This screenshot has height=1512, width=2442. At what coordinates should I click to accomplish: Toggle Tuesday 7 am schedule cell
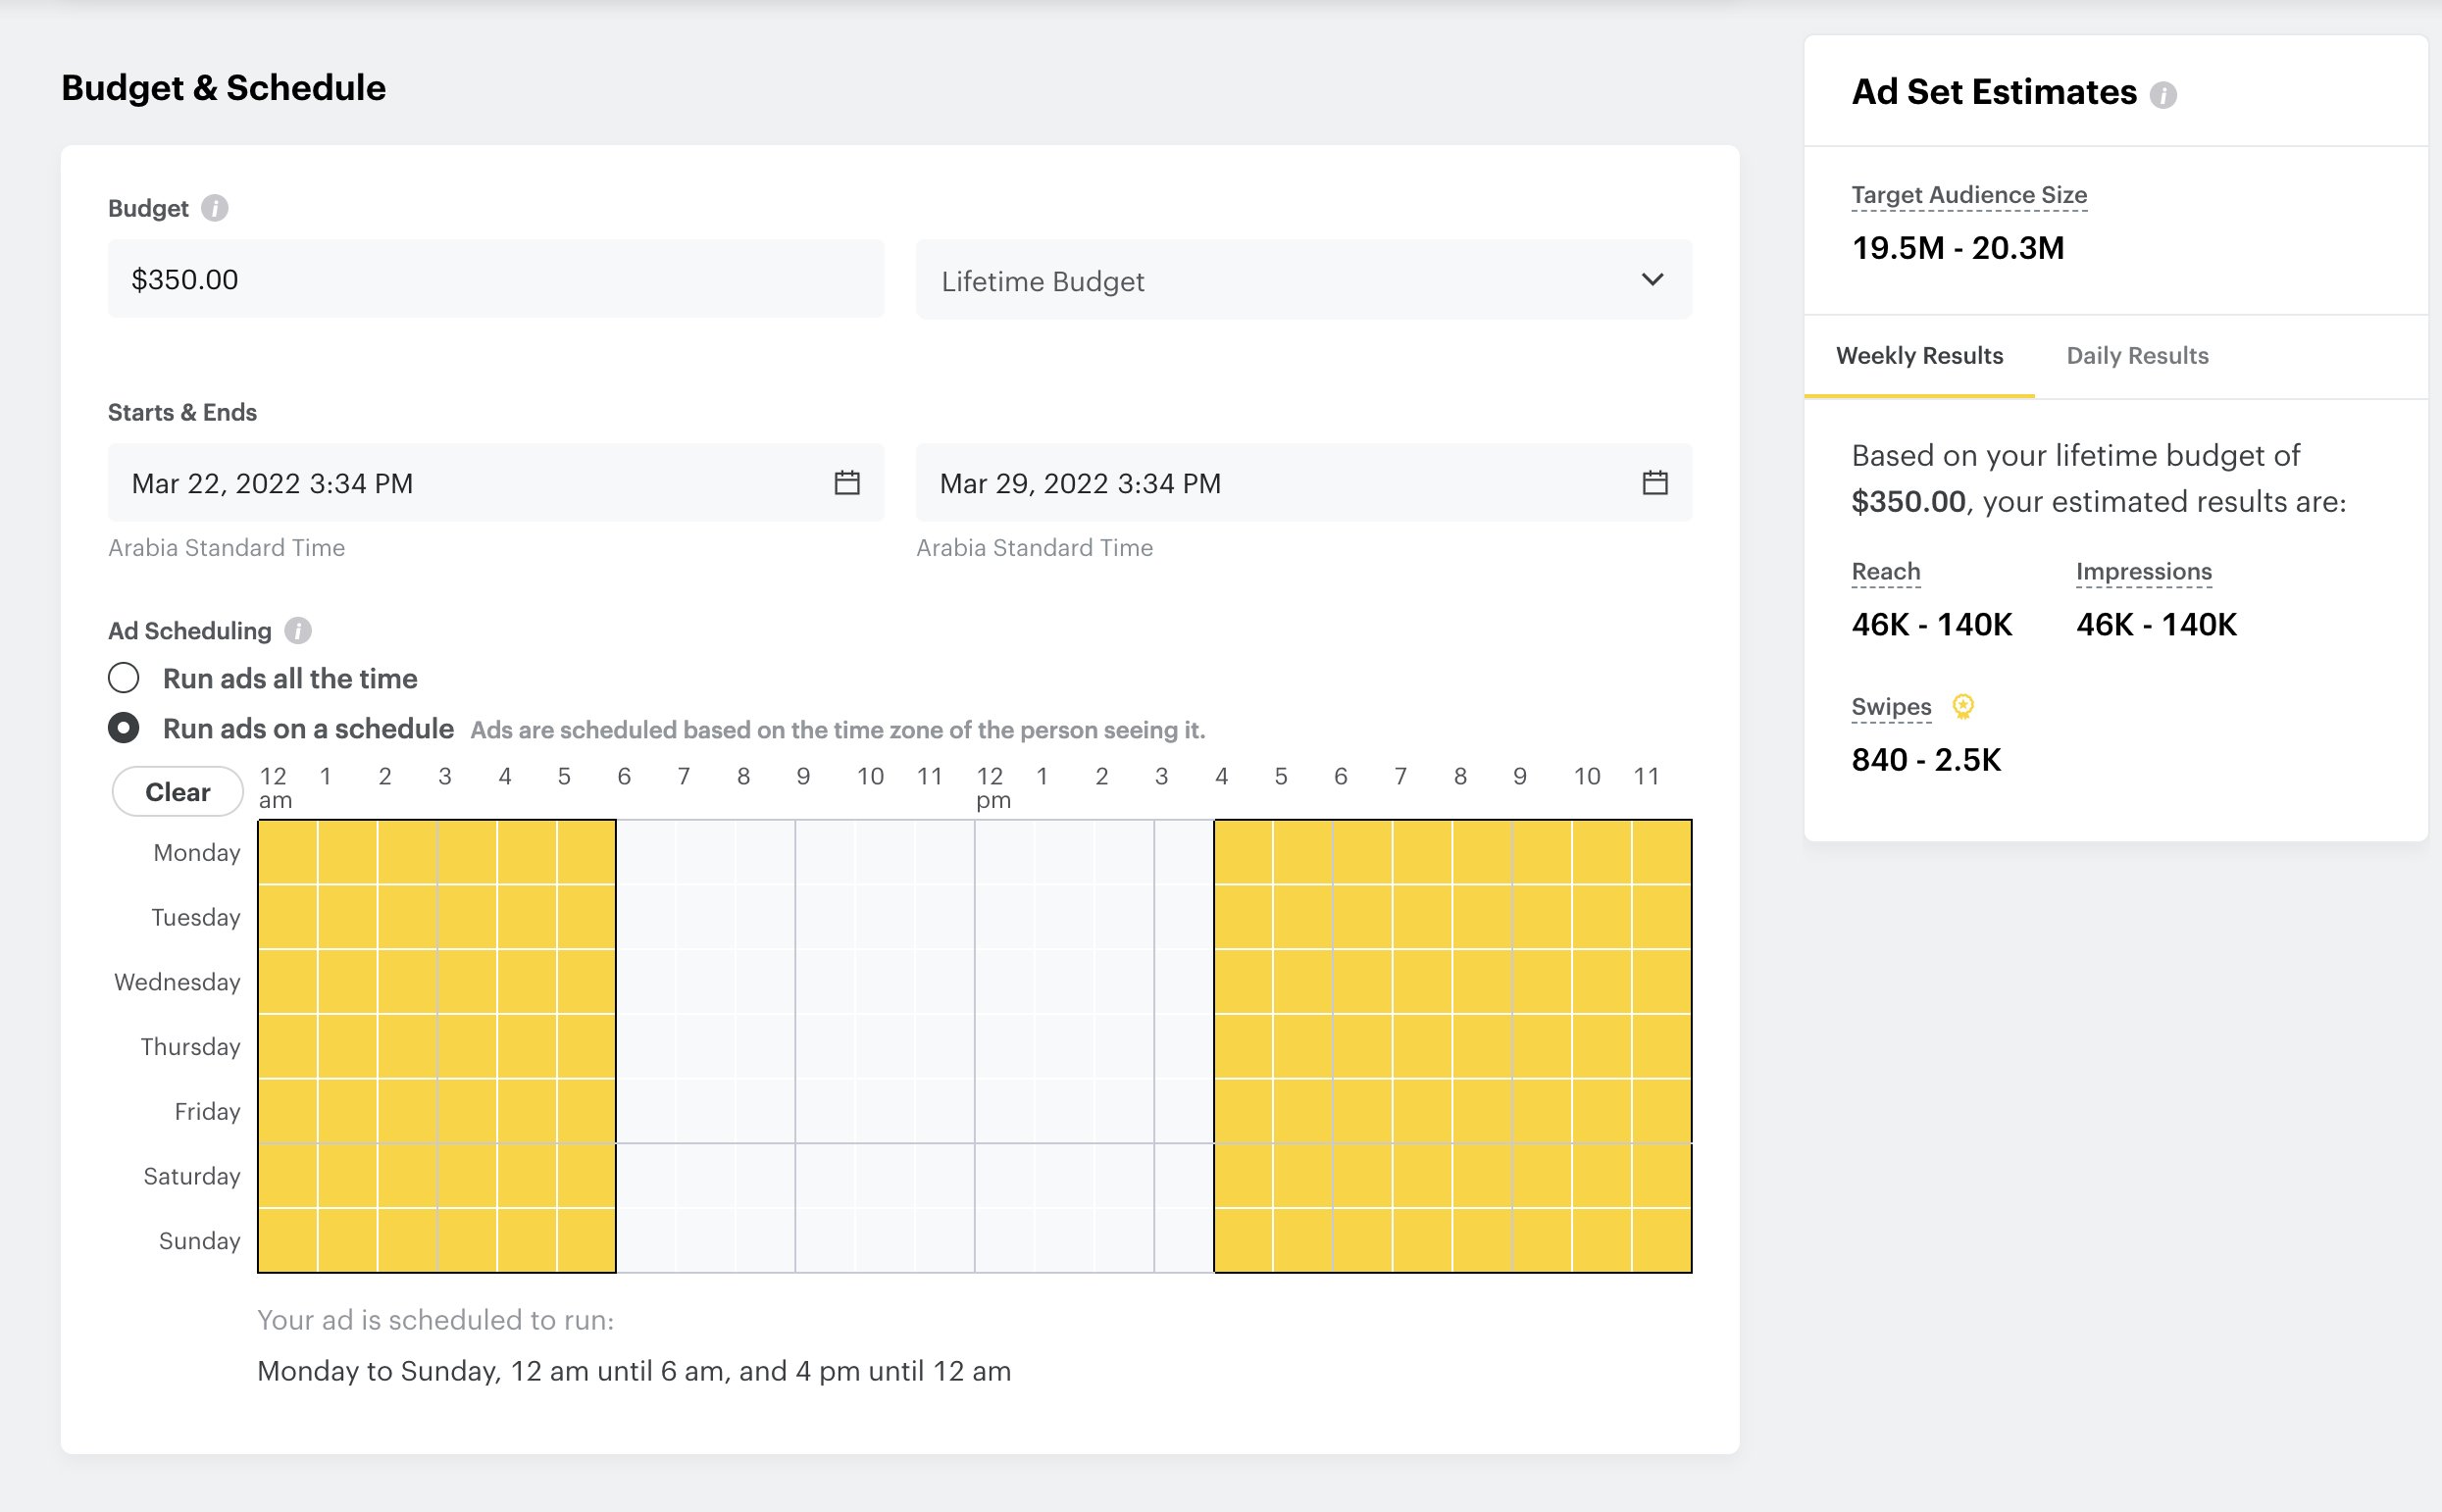[706, 917]
